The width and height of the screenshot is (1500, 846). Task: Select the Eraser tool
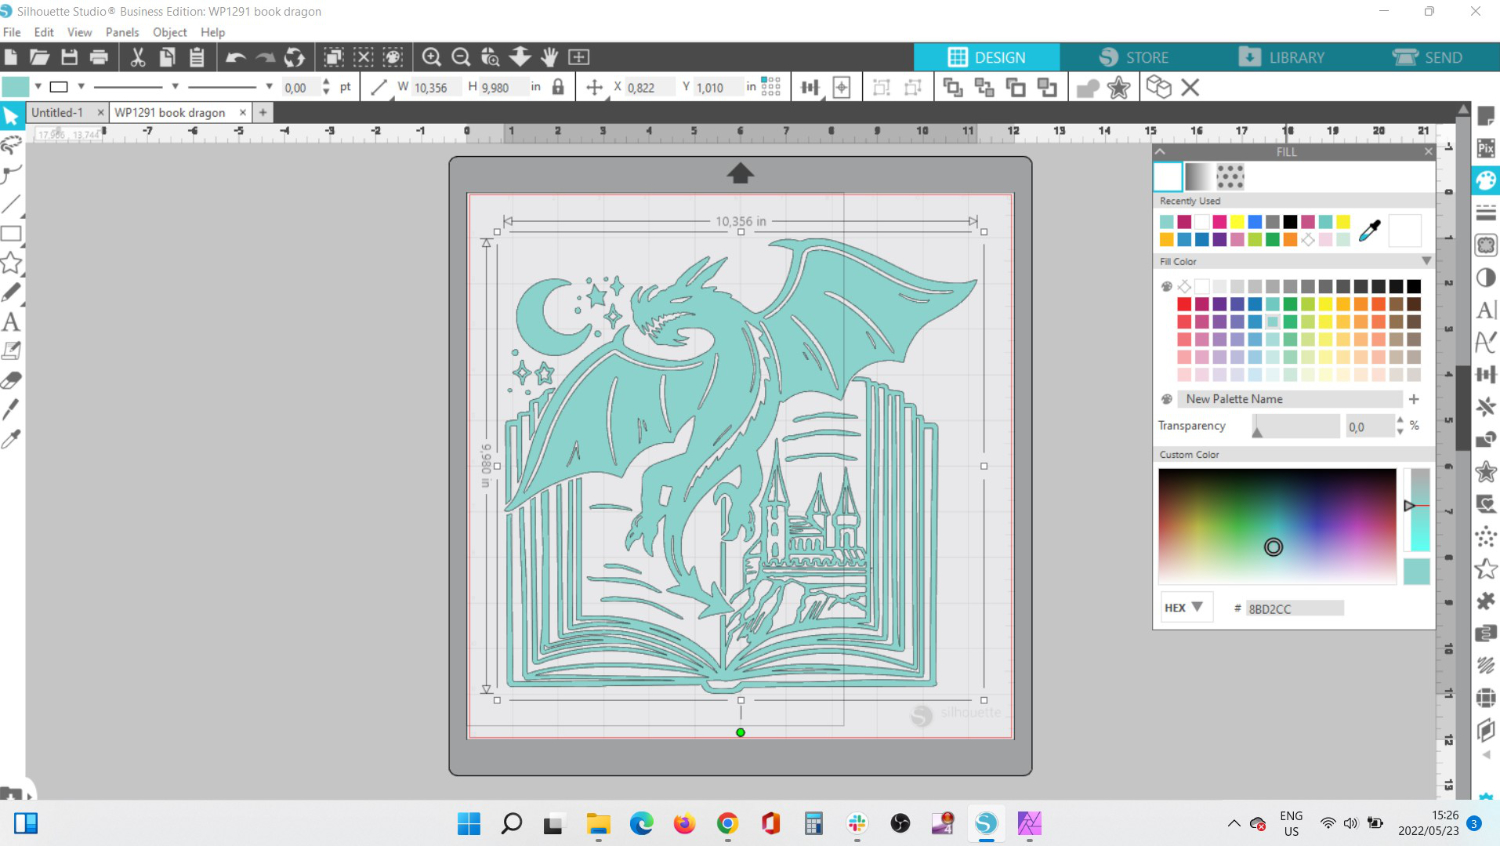click(11, 380)
